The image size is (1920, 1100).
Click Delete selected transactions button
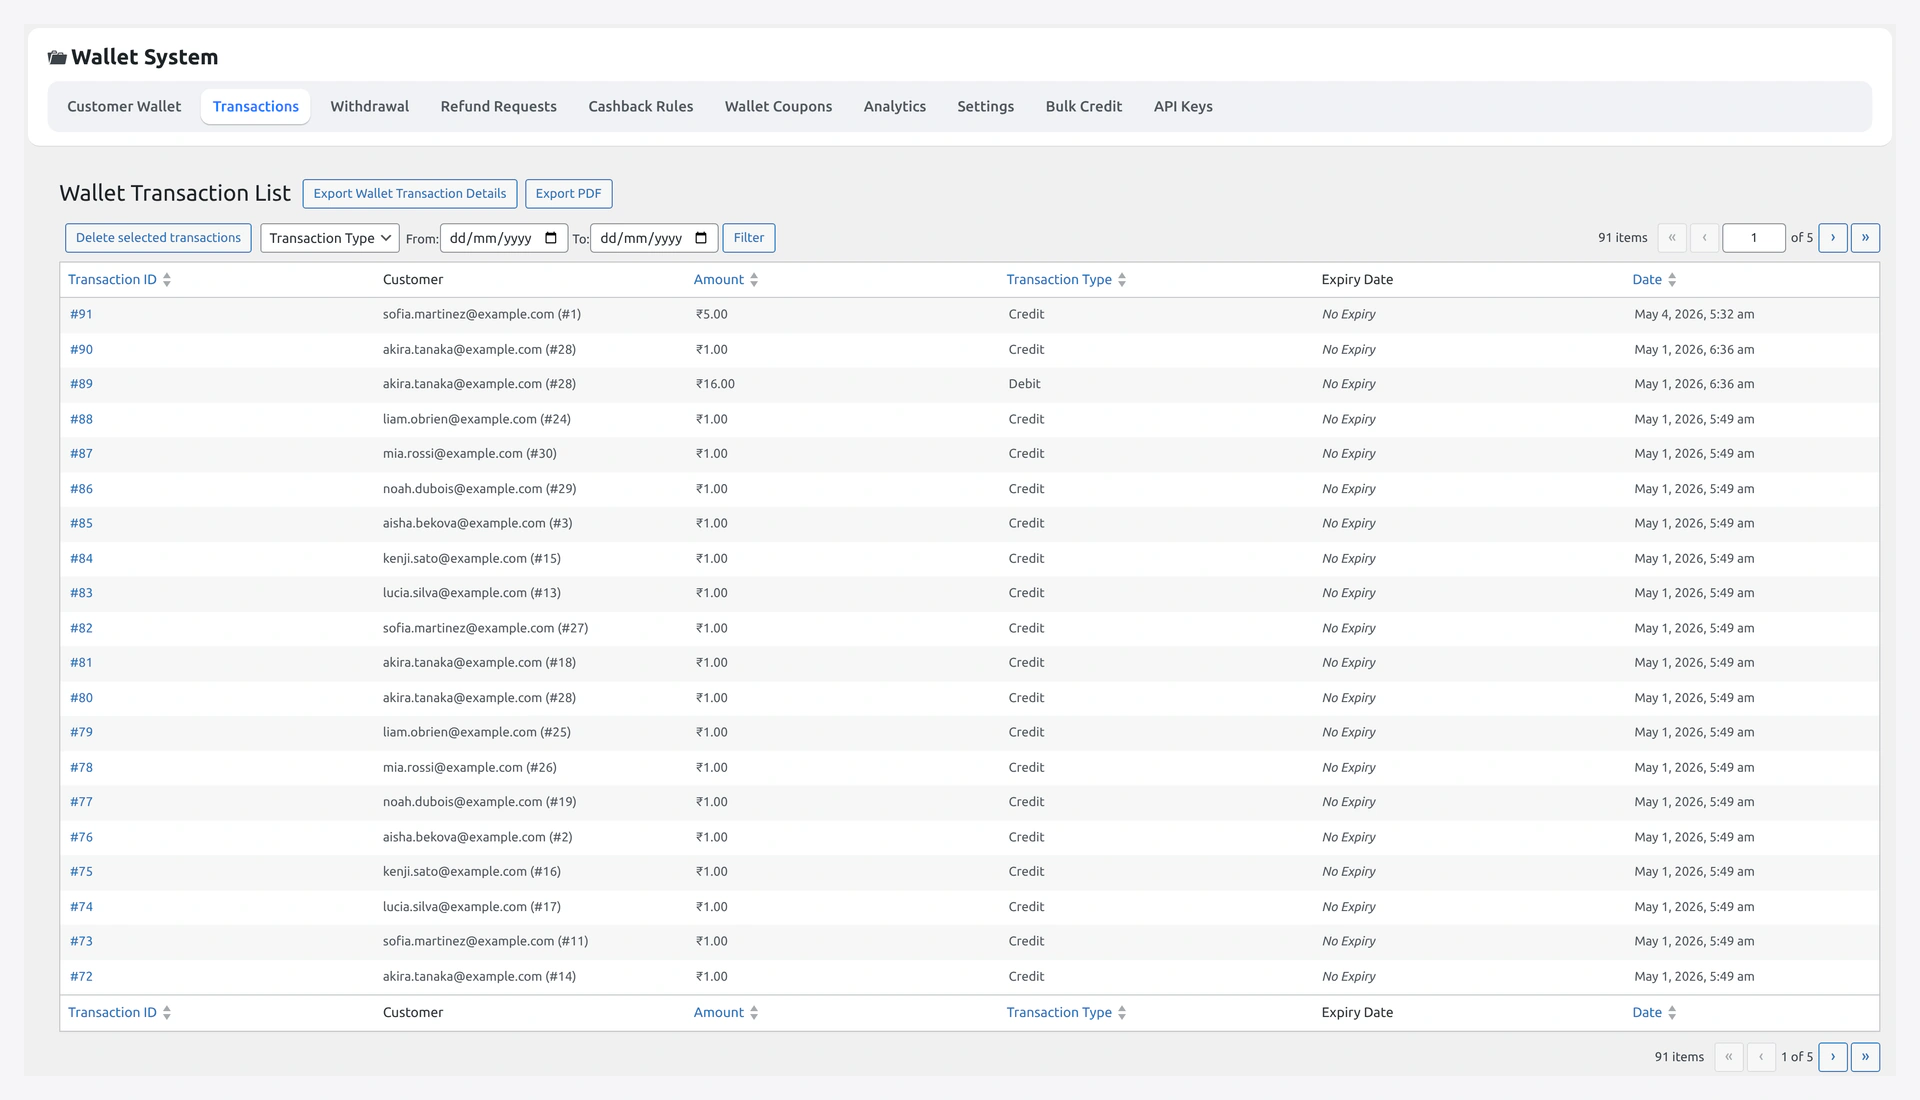click(158, 238)
